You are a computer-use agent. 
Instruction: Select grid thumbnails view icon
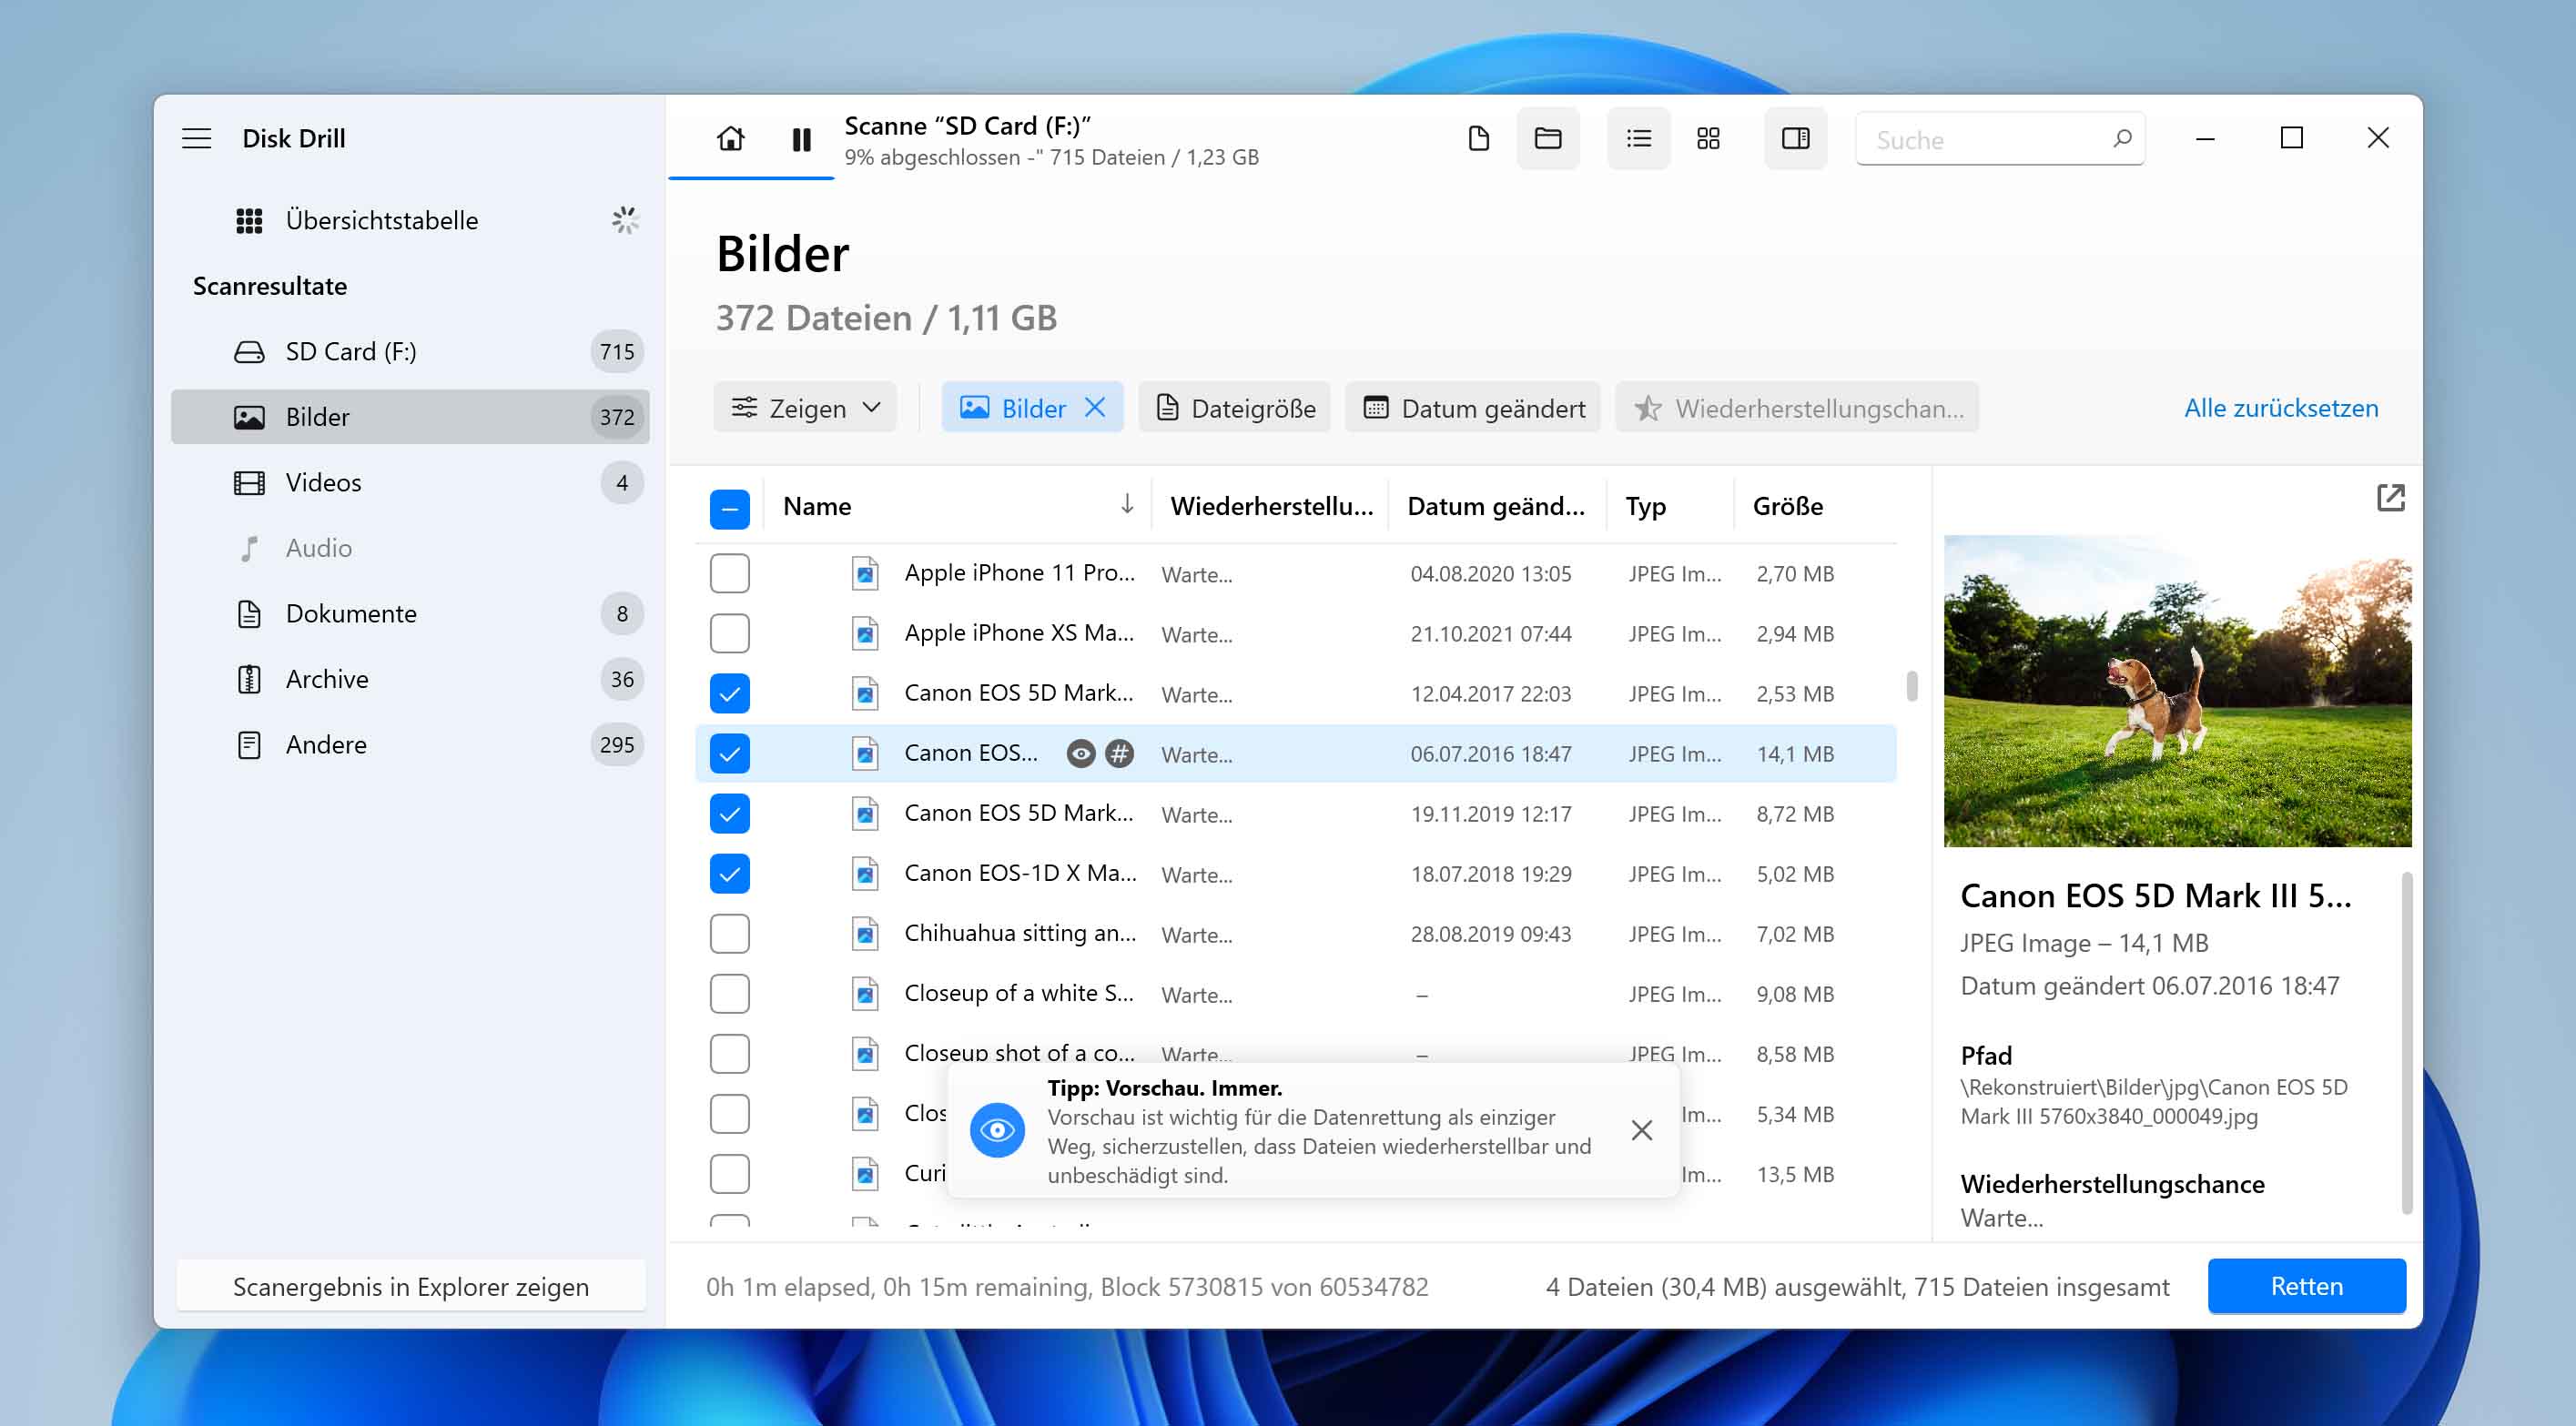click(x=1708, y=138)
